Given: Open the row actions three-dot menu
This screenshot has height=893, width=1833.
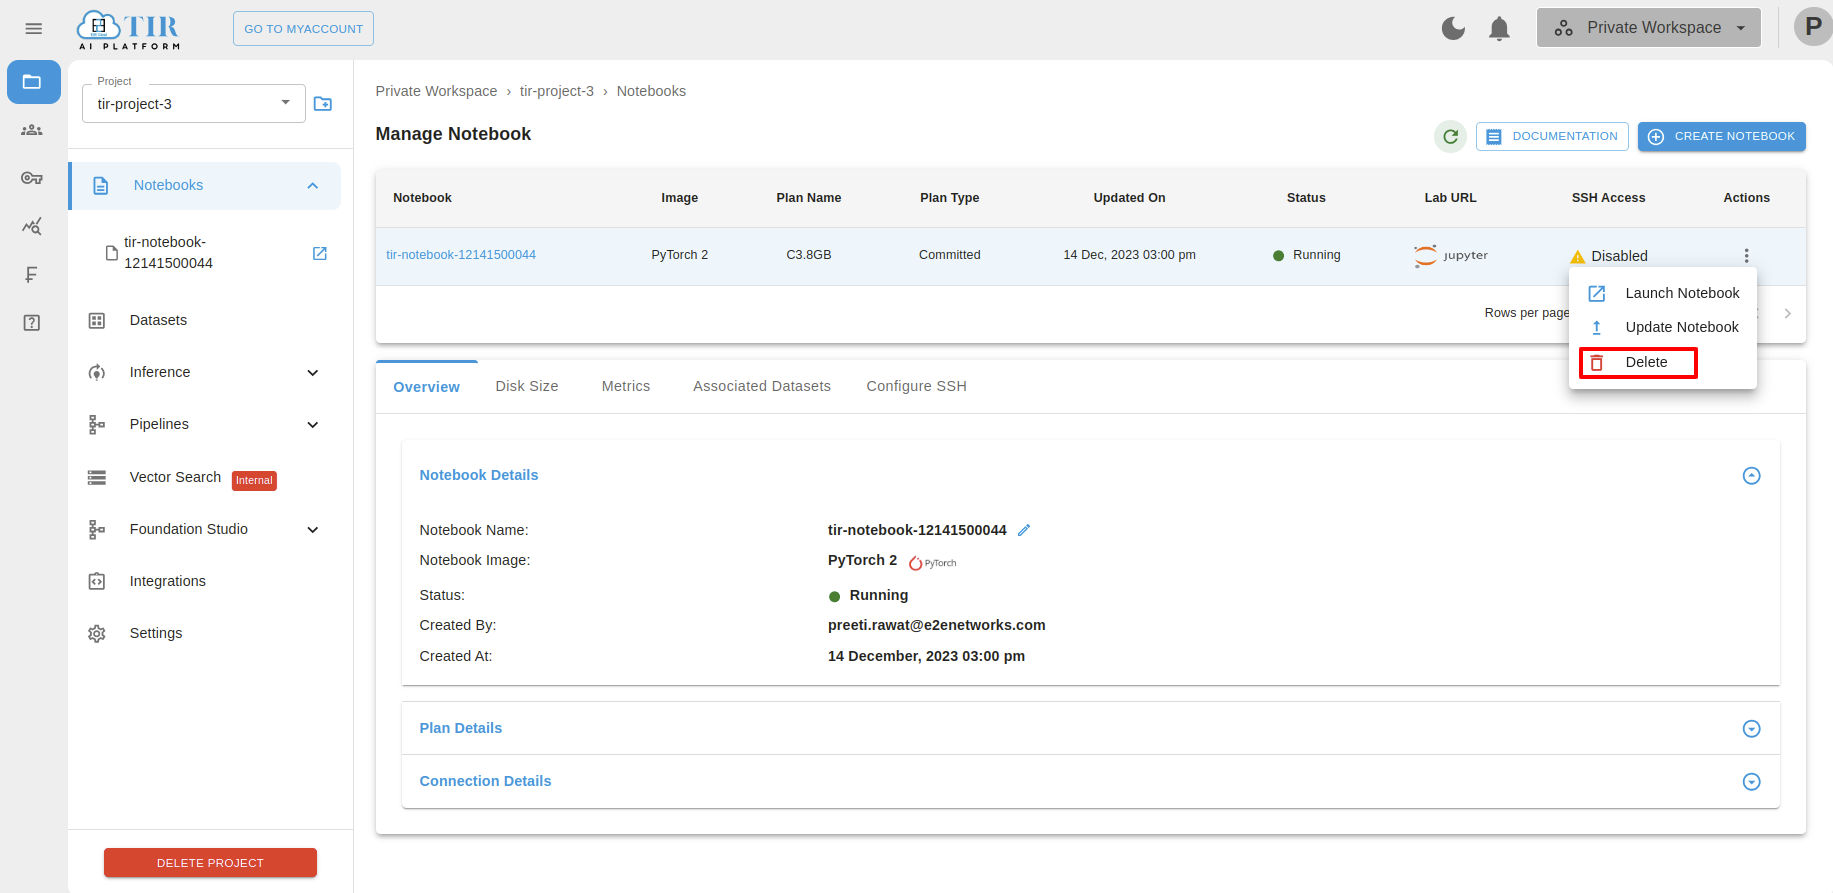Looking at the screenshot, I should (1746, 256).
